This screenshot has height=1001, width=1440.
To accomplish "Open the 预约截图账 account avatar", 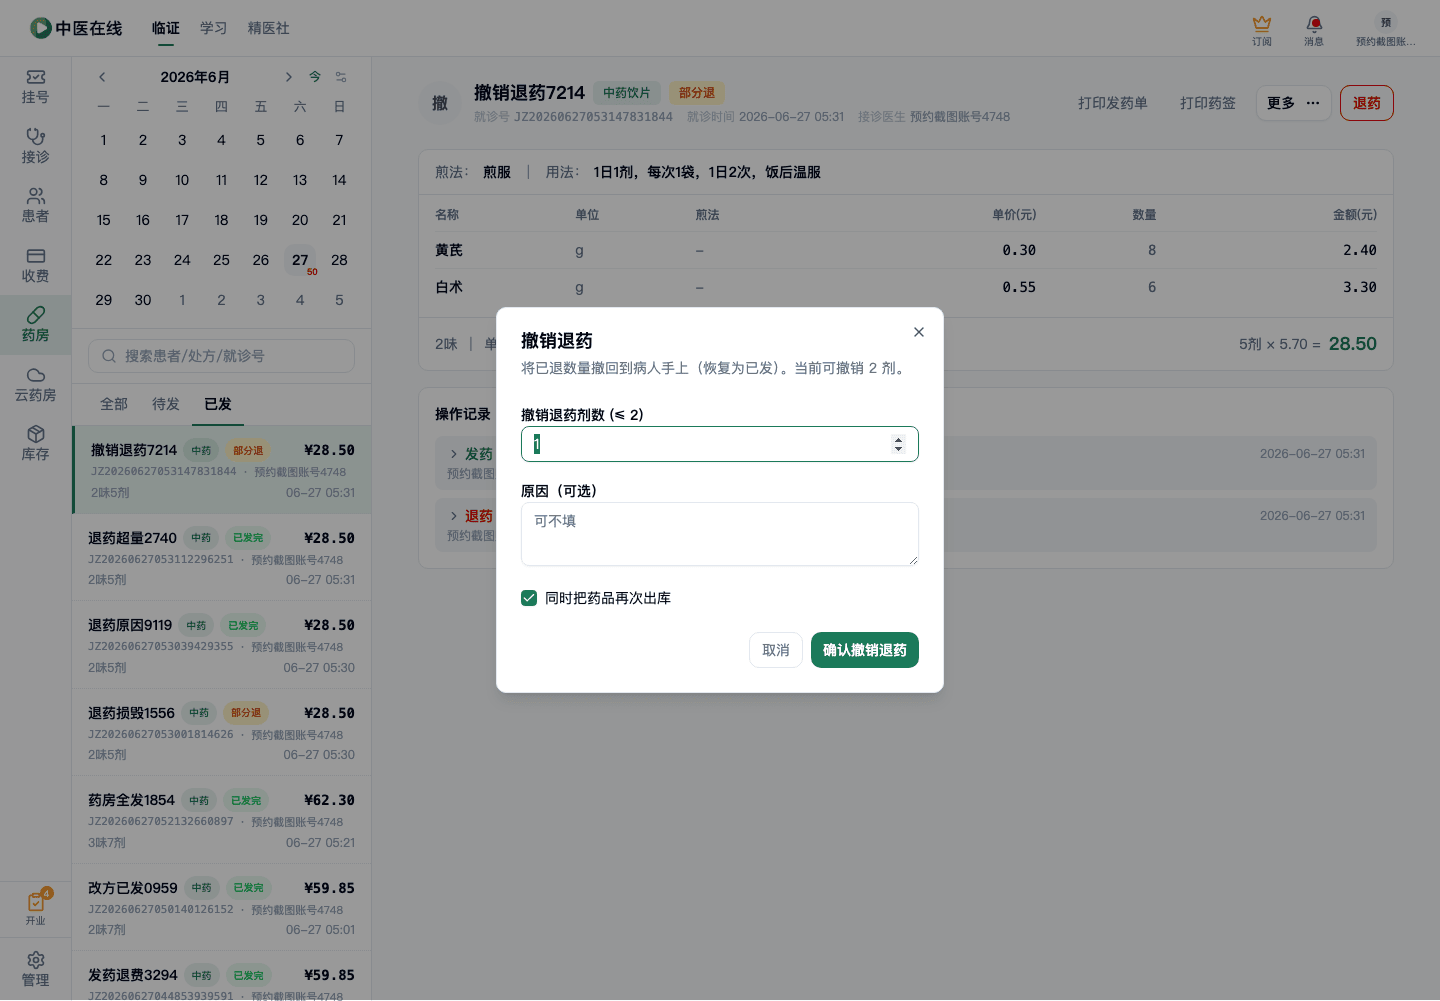I will [x=1386, y=30].
